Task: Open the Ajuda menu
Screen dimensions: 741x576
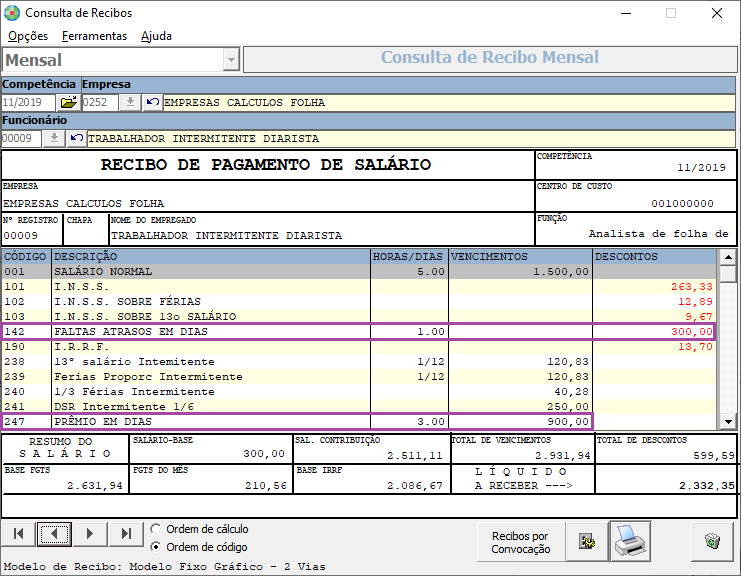Action: pos(156,36)
